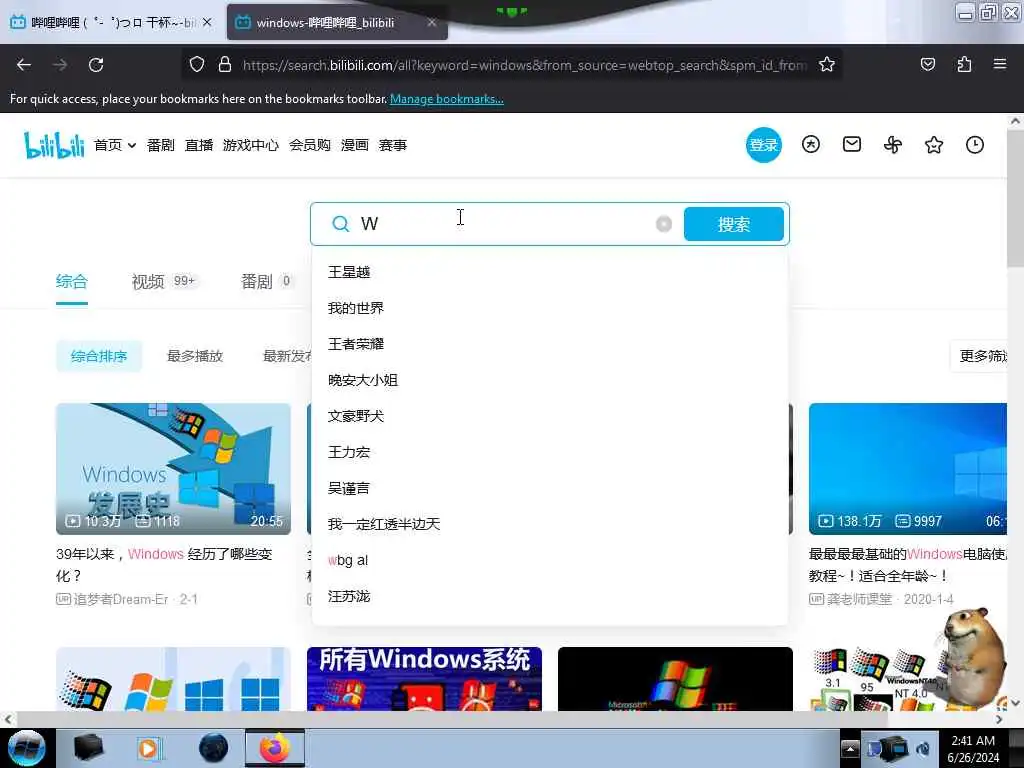Reload the current page
This screenshot has height=768, width=1024.
pyautogui.click(x=96, y=65)
